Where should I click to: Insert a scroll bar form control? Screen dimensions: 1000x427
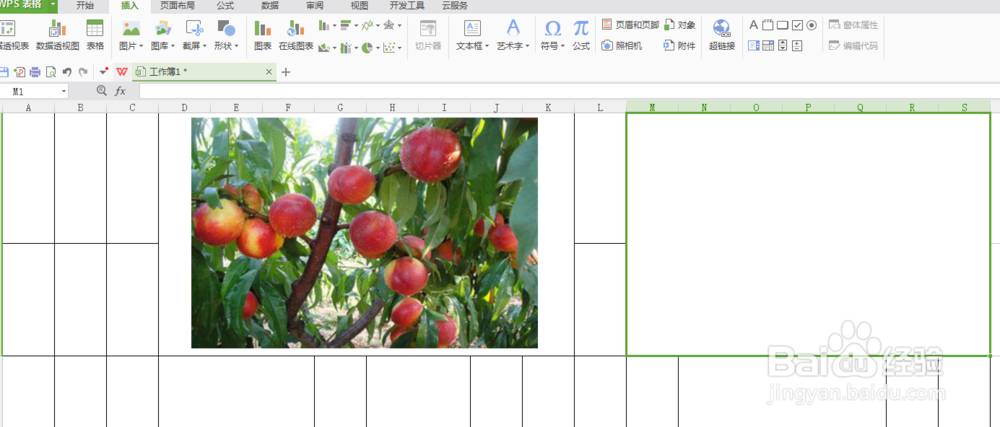pos(783,46)
